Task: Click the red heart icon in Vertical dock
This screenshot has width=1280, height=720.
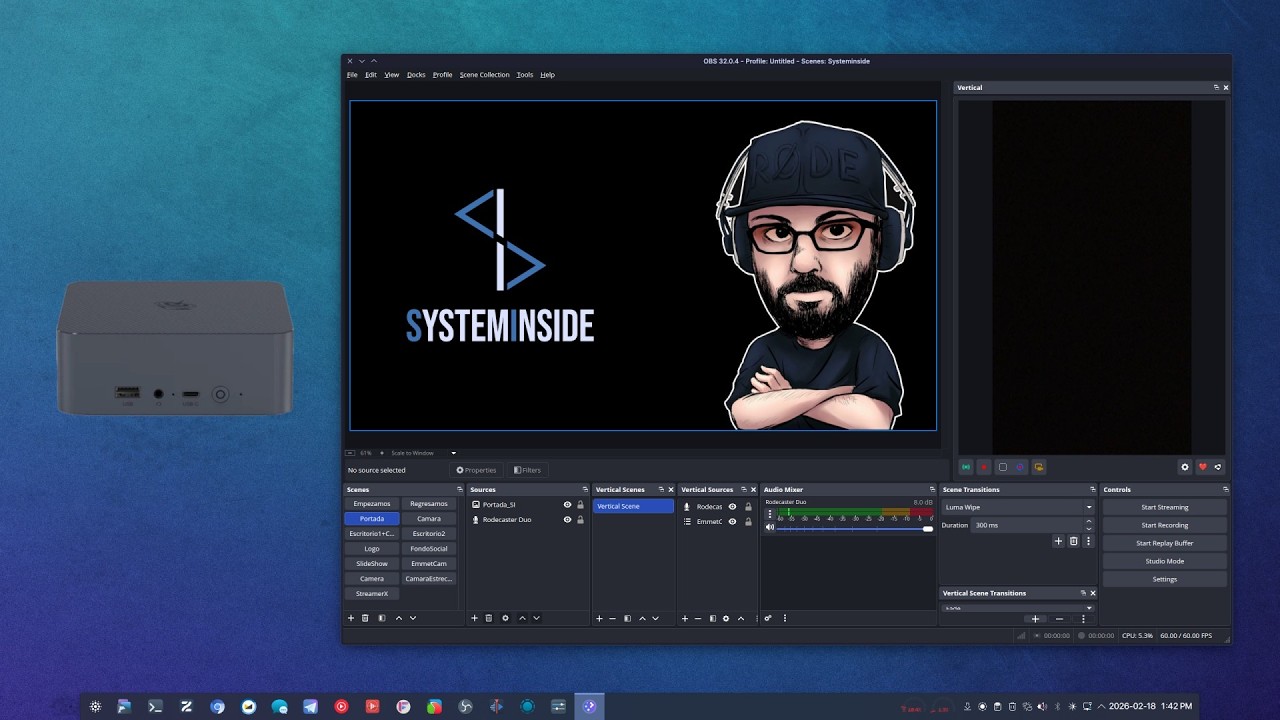Action: [1203, 467]
